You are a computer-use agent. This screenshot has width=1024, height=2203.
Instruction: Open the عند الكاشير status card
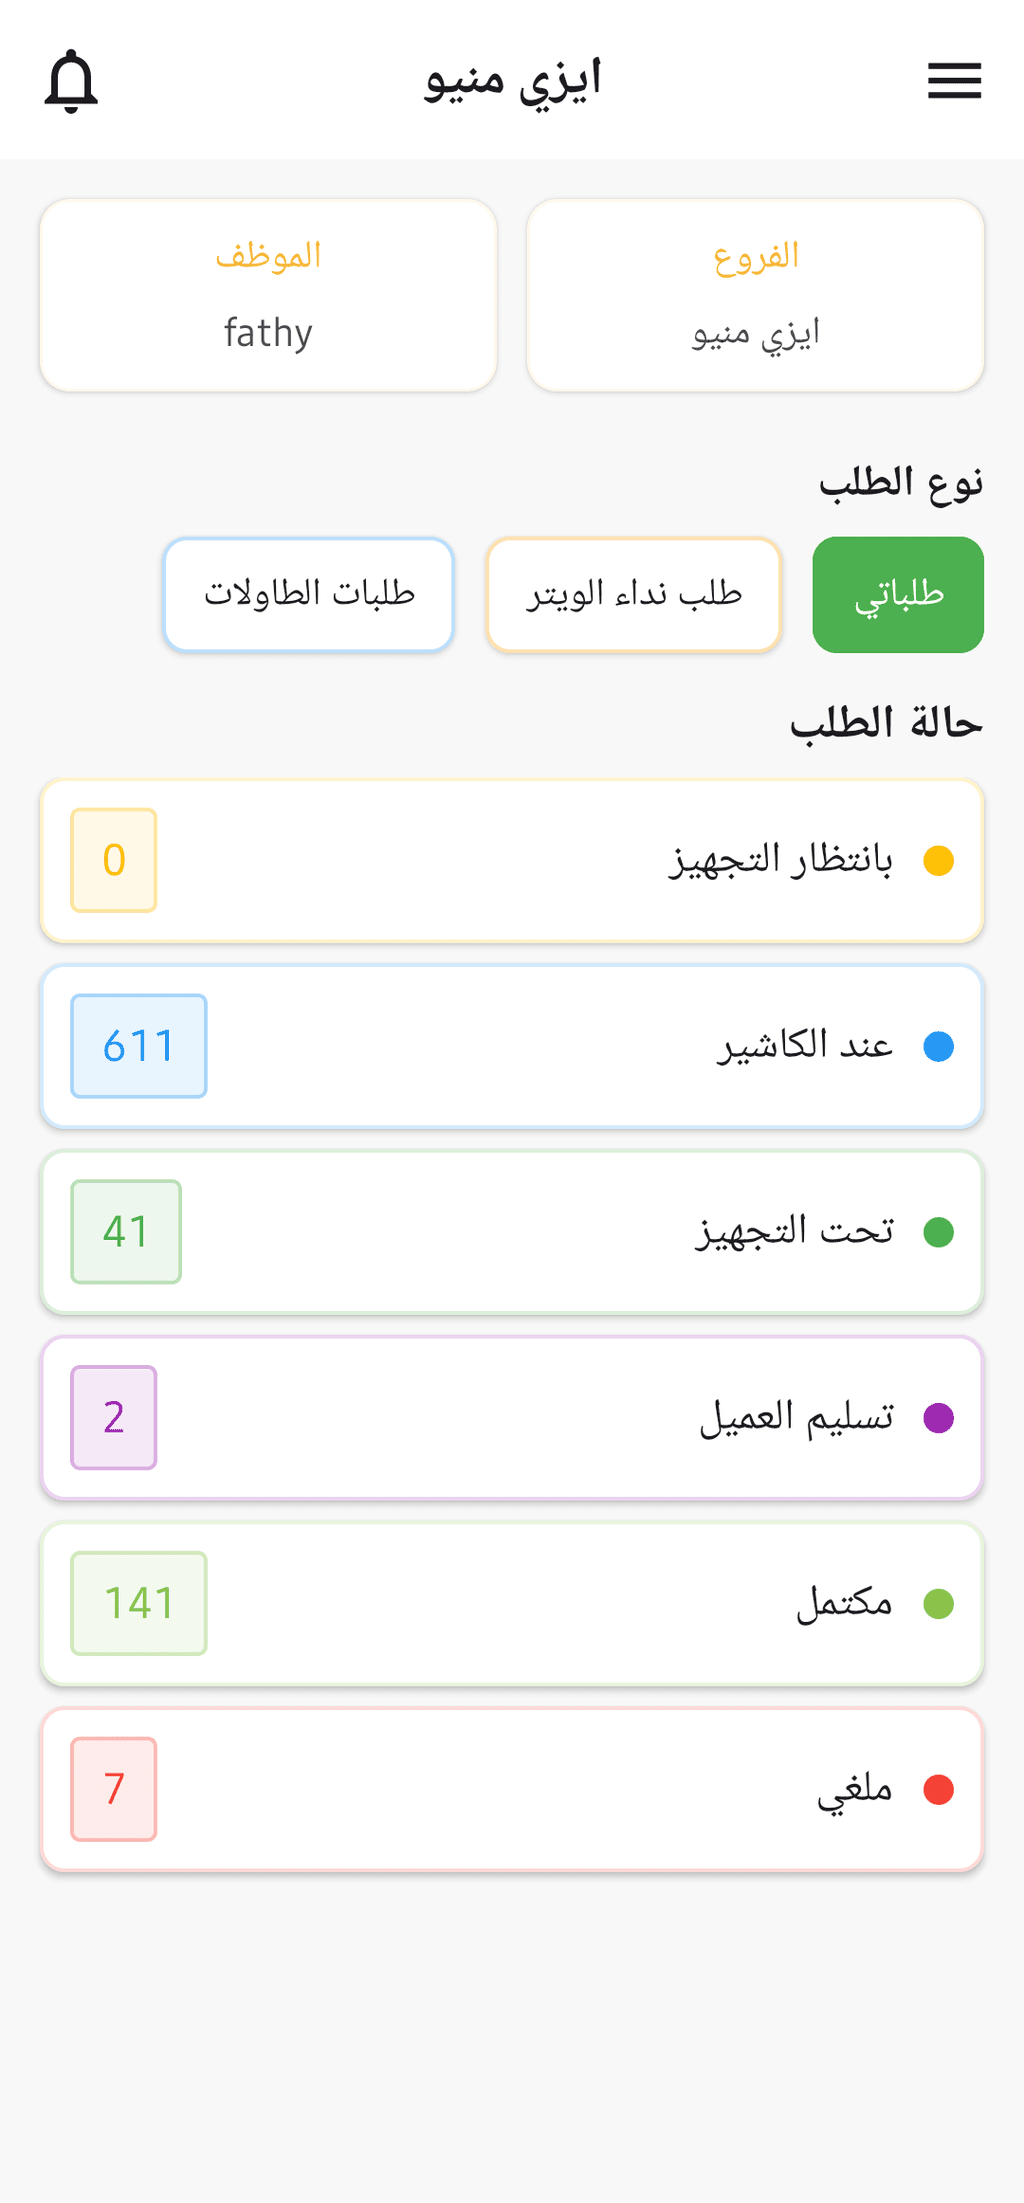(x=512, y=1046)
